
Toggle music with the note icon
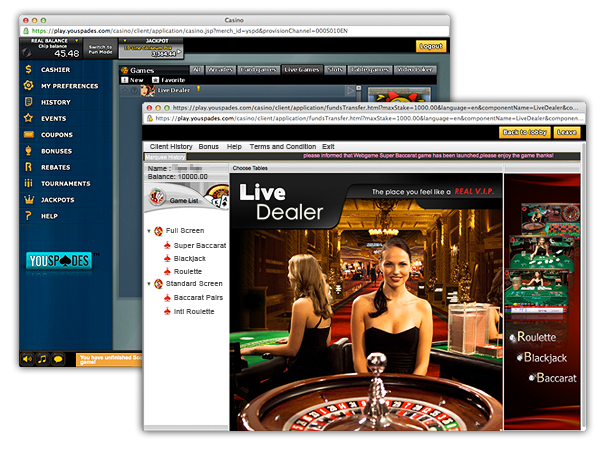(43, 359)
